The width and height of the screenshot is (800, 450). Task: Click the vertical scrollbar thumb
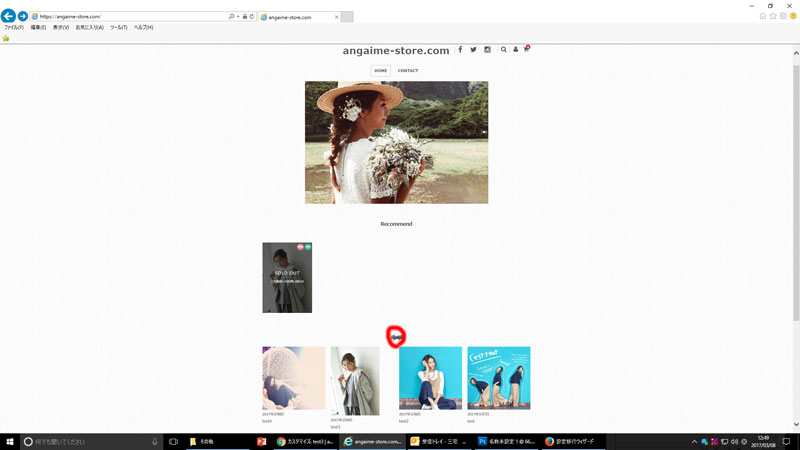point(796,193)
